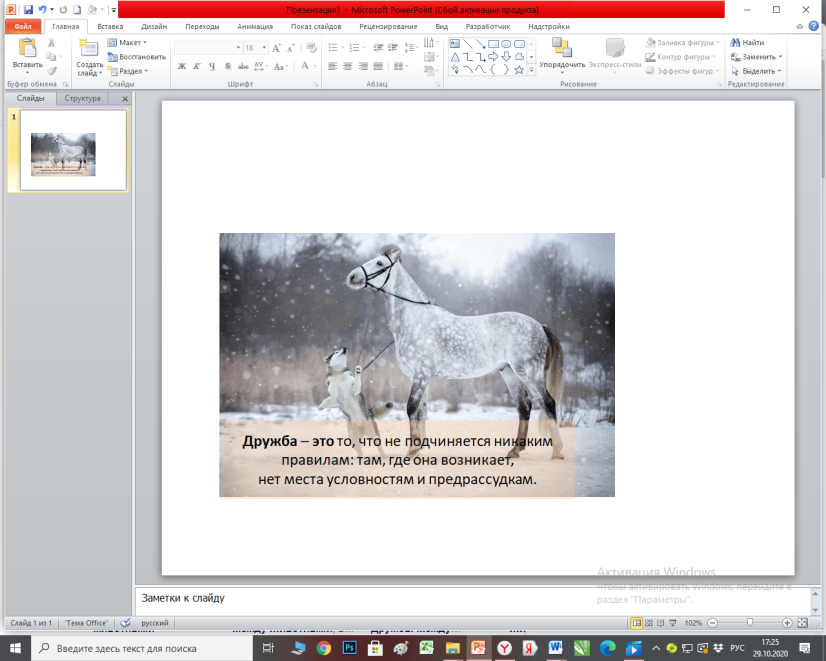Image resolution: width=826 pixels, height=661 pixels.
Task: Click the Заменить replace button
Action: [x=756, y=57]
